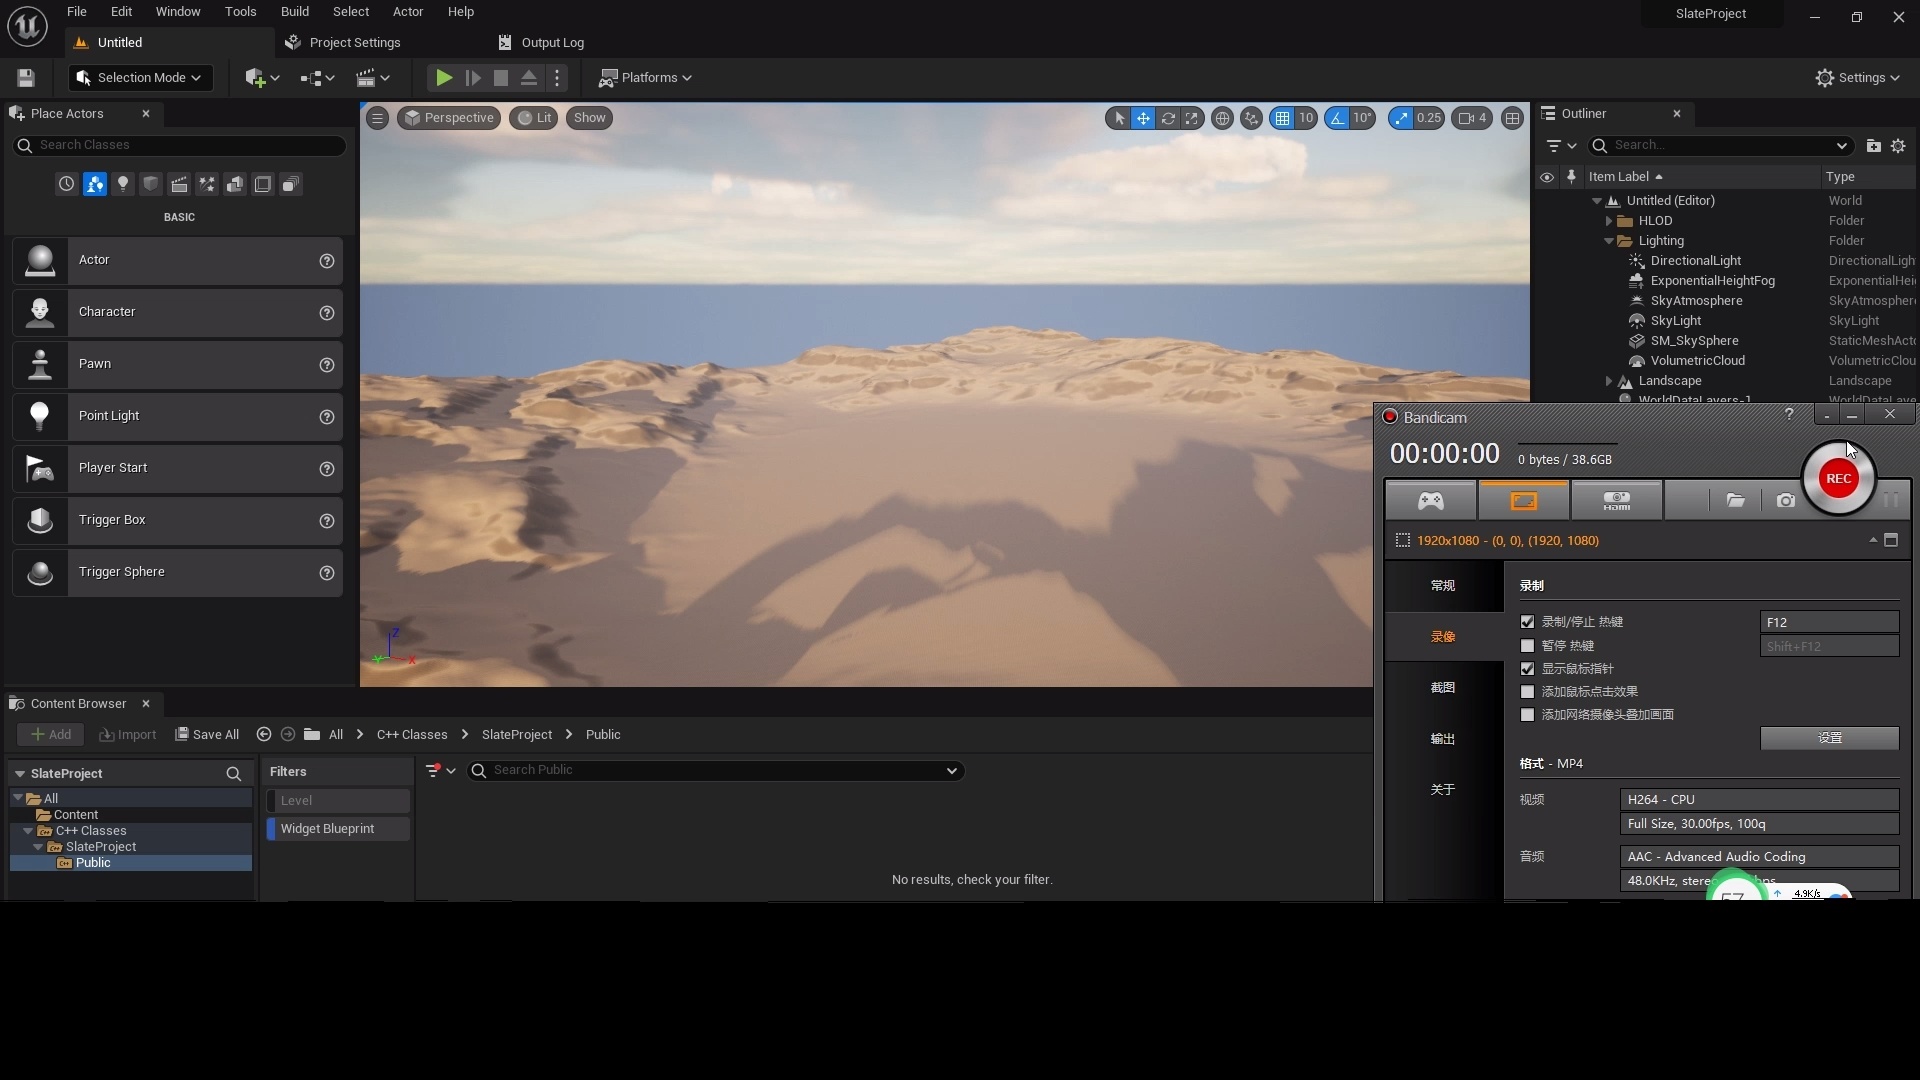
Task: Open the Selection Mode dropdown
Action: (140, 78)
